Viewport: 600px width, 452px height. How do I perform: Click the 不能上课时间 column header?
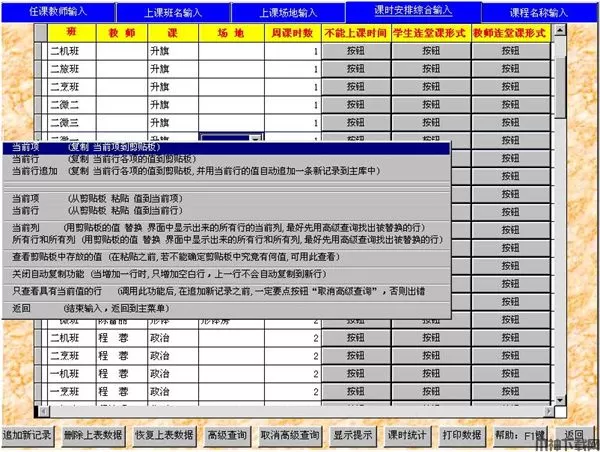coord(356,33)
